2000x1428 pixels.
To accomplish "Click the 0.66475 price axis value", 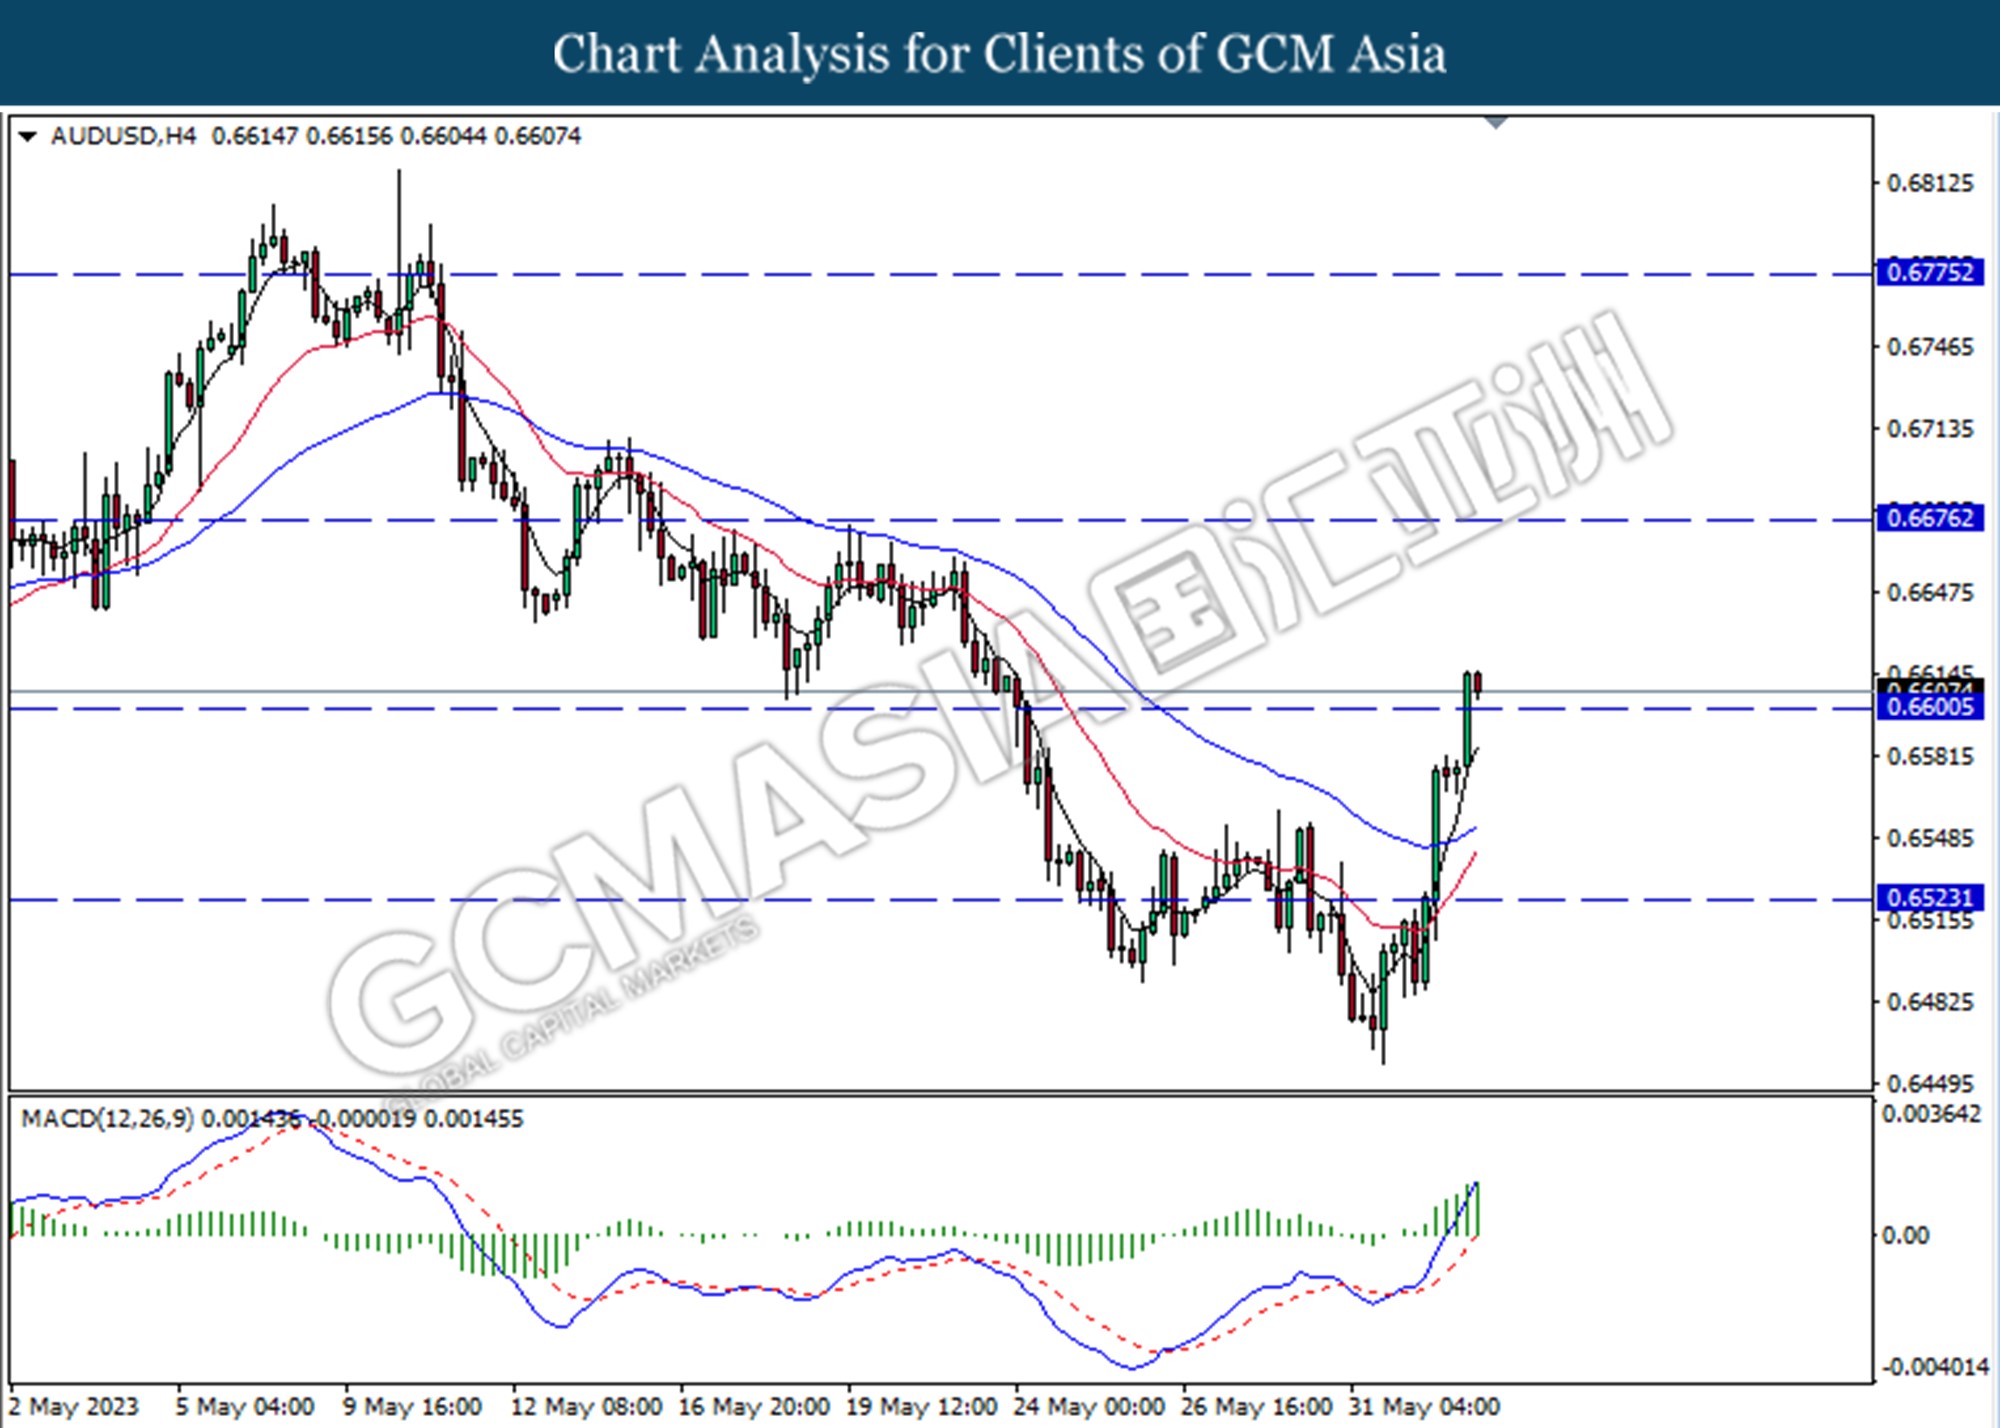I will [x=1930, y=593].
